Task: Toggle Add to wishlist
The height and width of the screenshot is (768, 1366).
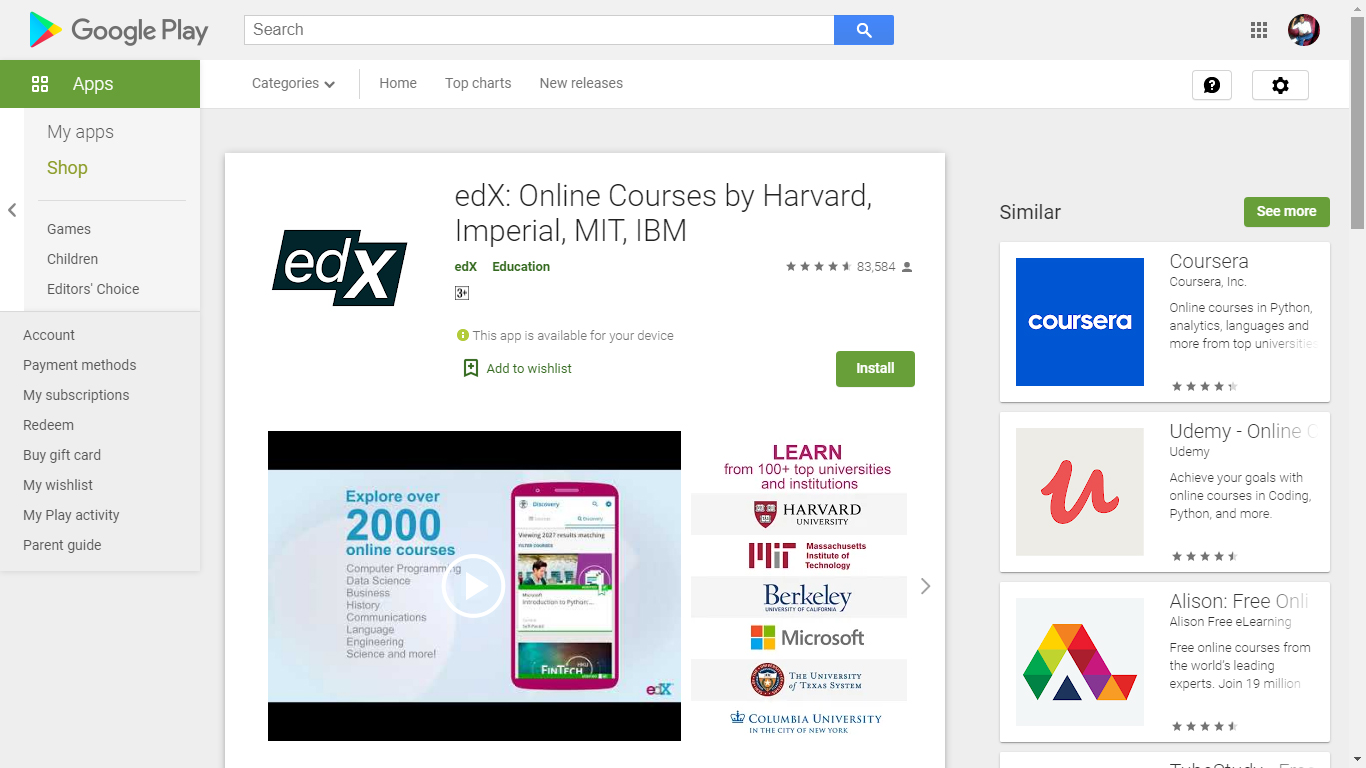Action: coord(517,368)
